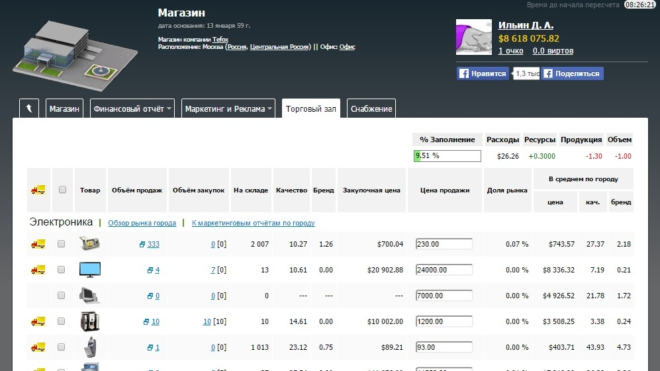The height and width of the screenshot is (371, 660).
Task: Open the desktop computer product icon
Action: [x=90, y=296]
